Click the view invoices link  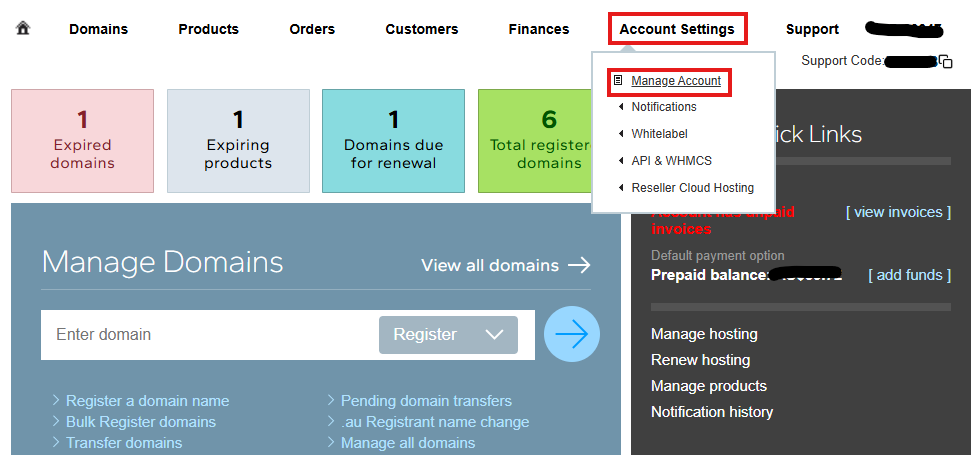[898, 212]
